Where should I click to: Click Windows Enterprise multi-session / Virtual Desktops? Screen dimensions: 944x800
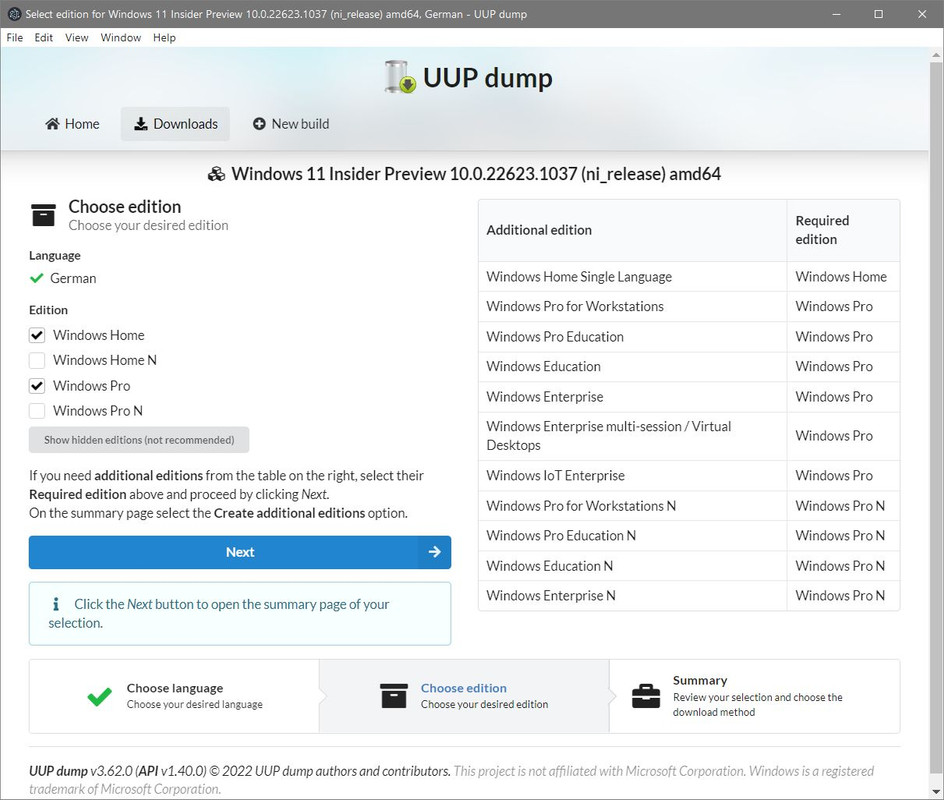point(633,436)
